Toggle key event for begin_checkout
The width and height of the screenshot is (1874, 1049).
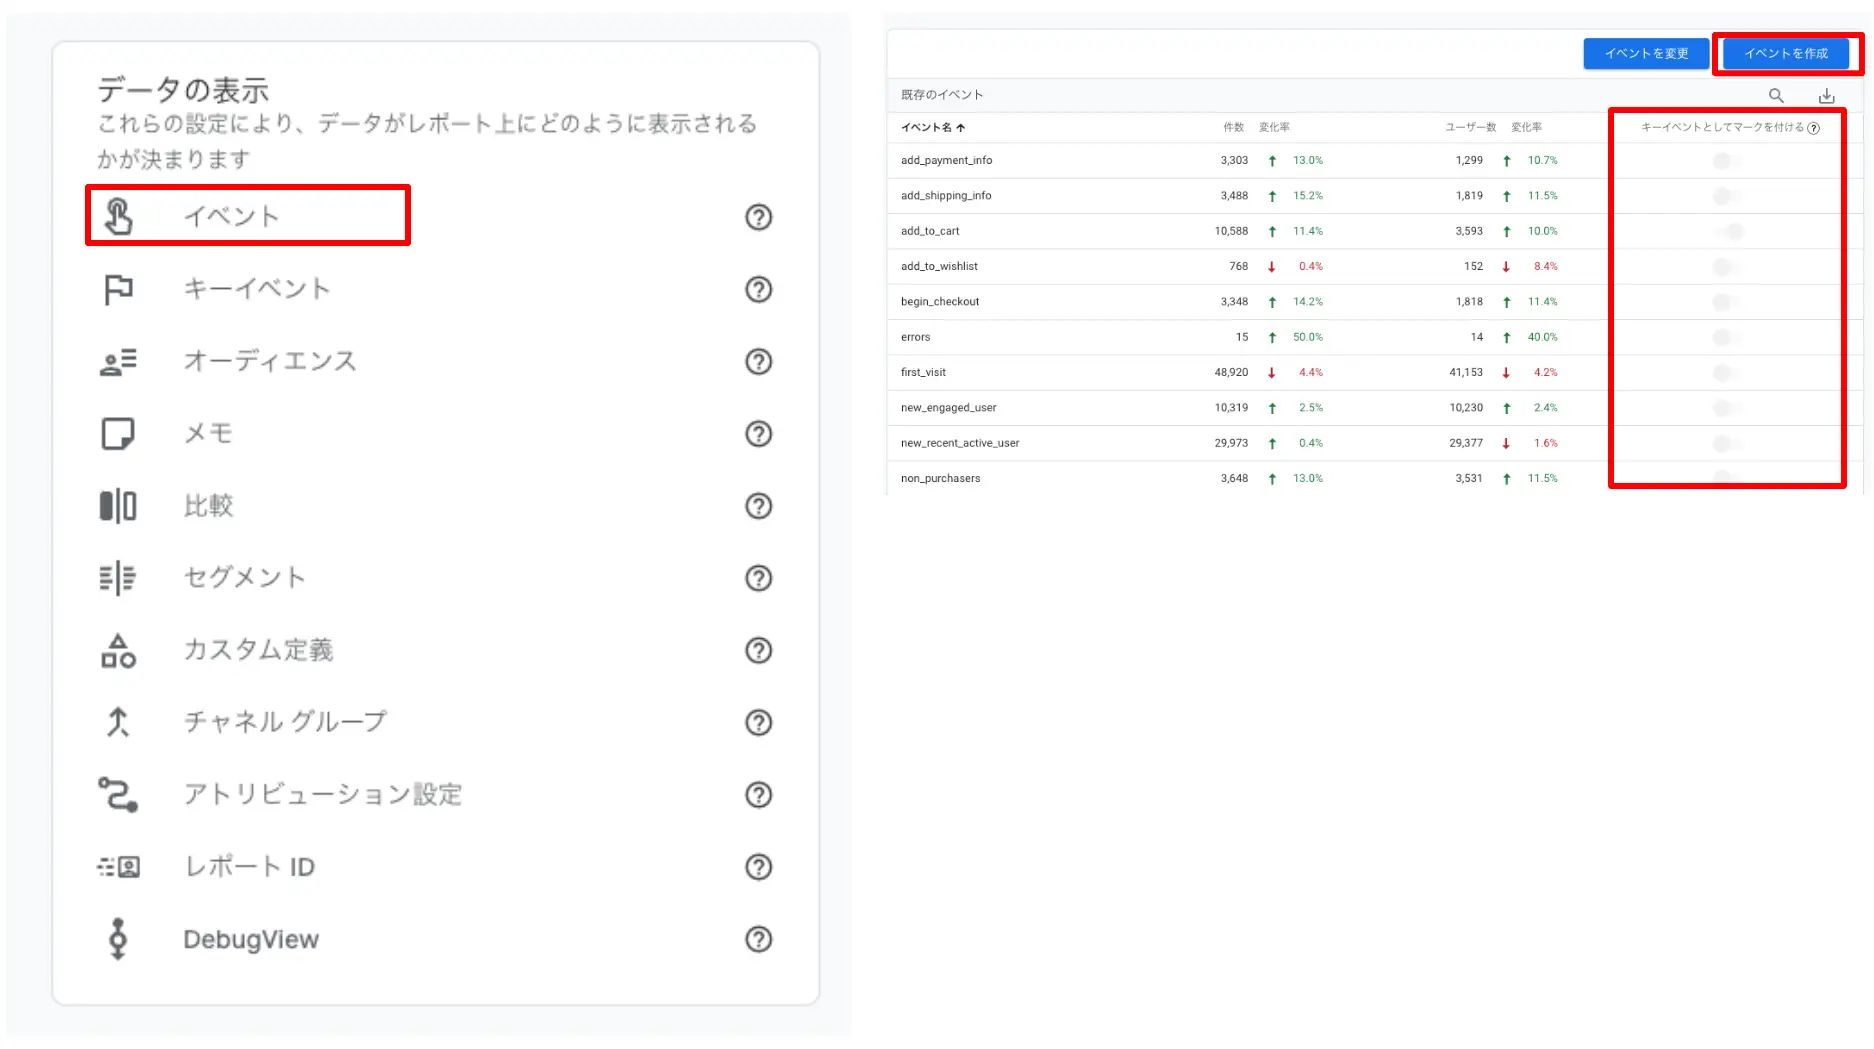(1727, 302)
